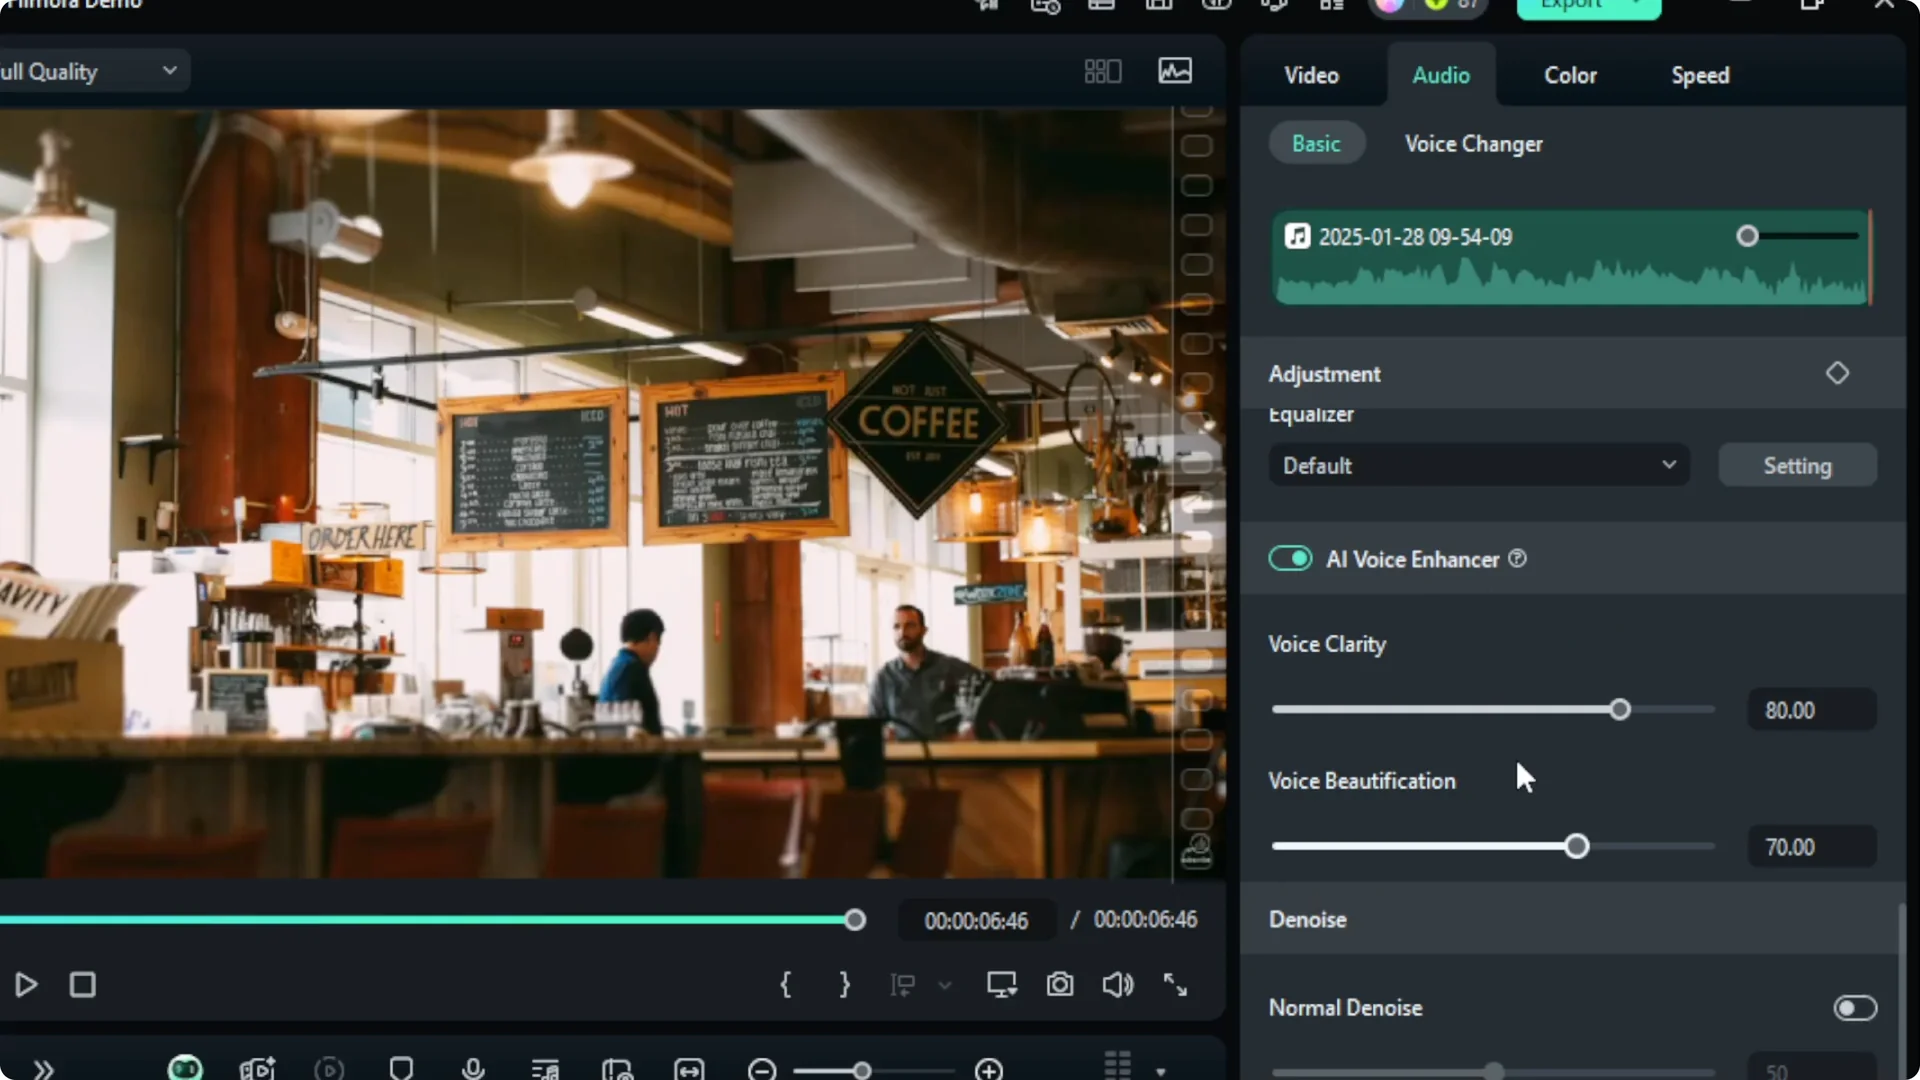Expand the marker options chevron in the playback bar
This screenshot has height=1080, width=1920.
[946, 985]
